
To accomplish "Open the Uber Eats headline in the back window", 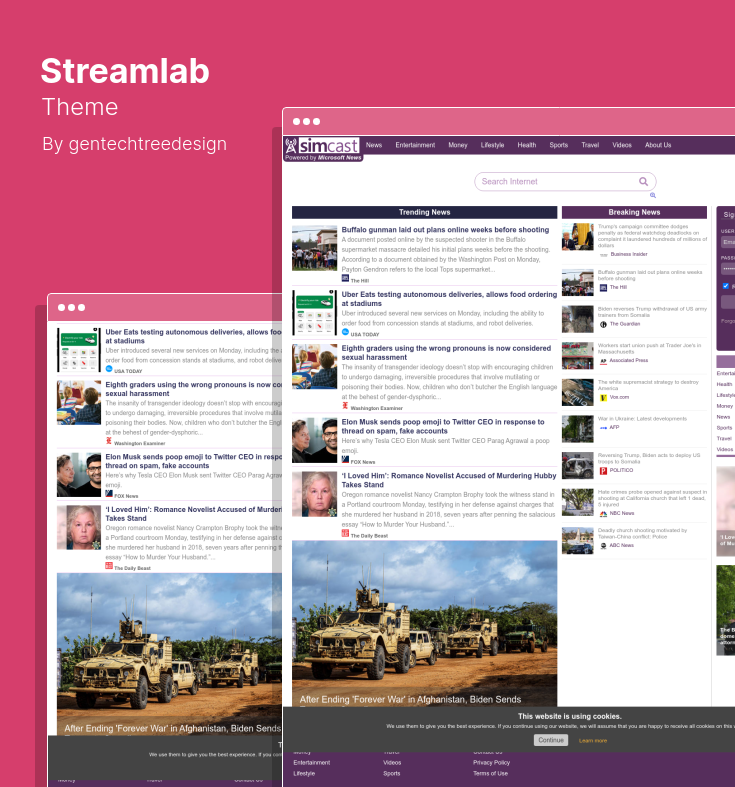I will click(x=193, y=336).
